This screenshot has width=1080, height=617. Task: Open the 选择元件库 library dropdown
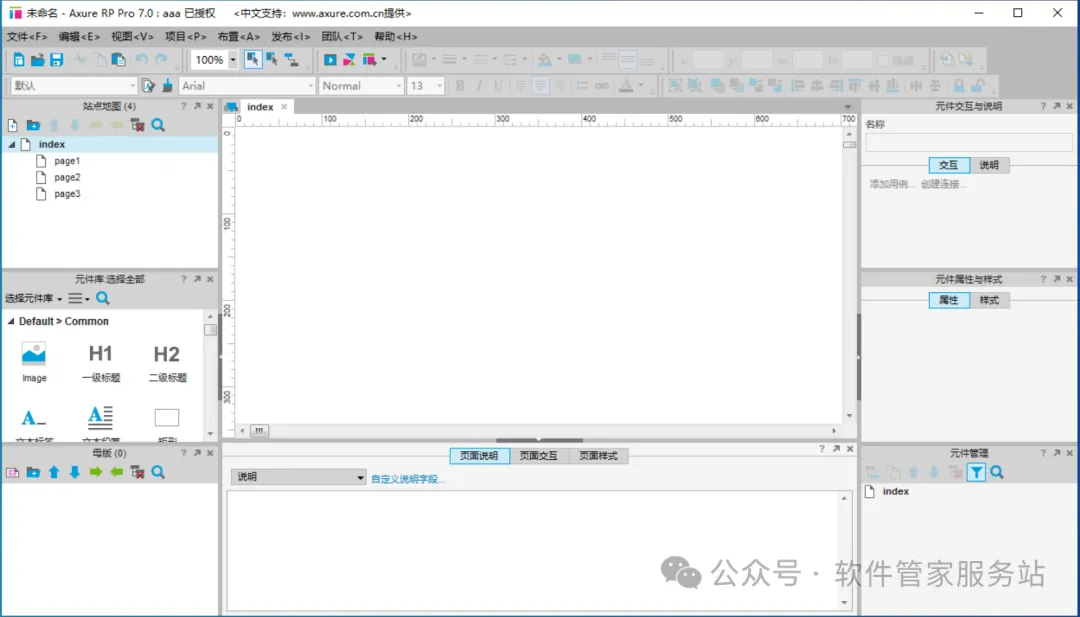[x=33, y=298]
